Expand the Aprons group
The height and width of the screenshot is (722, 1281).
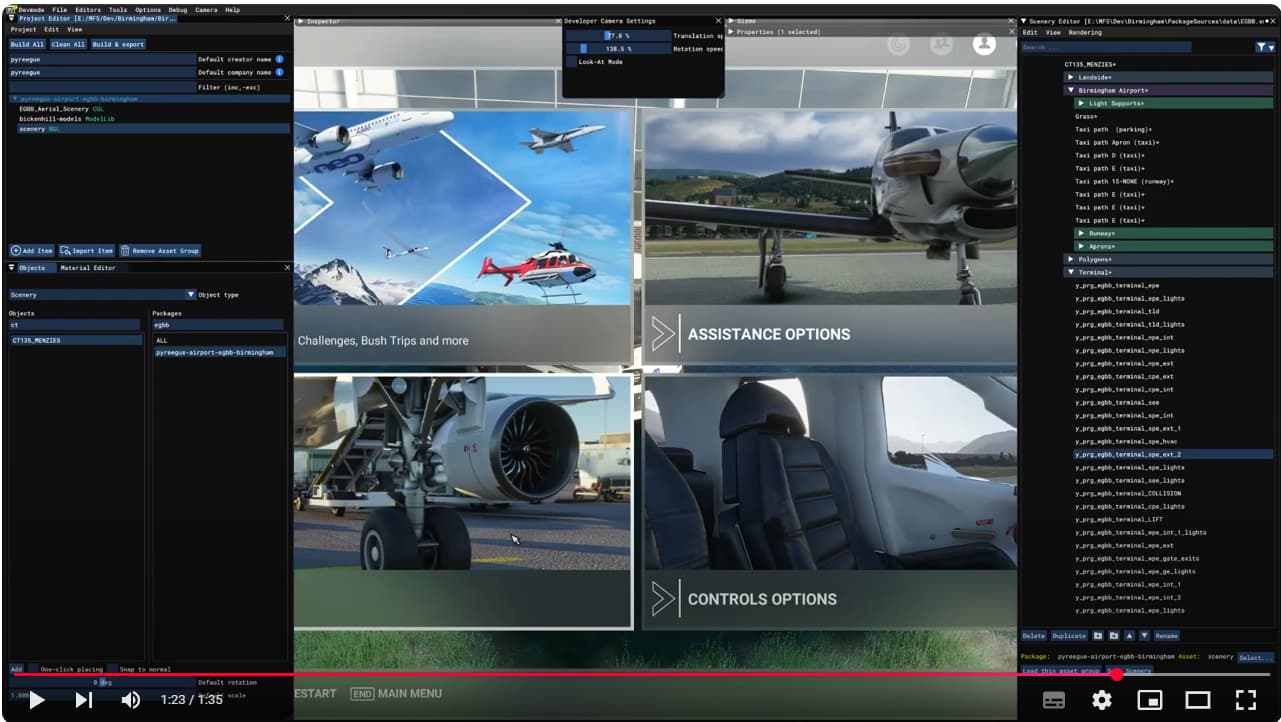tap(1081, 246)
